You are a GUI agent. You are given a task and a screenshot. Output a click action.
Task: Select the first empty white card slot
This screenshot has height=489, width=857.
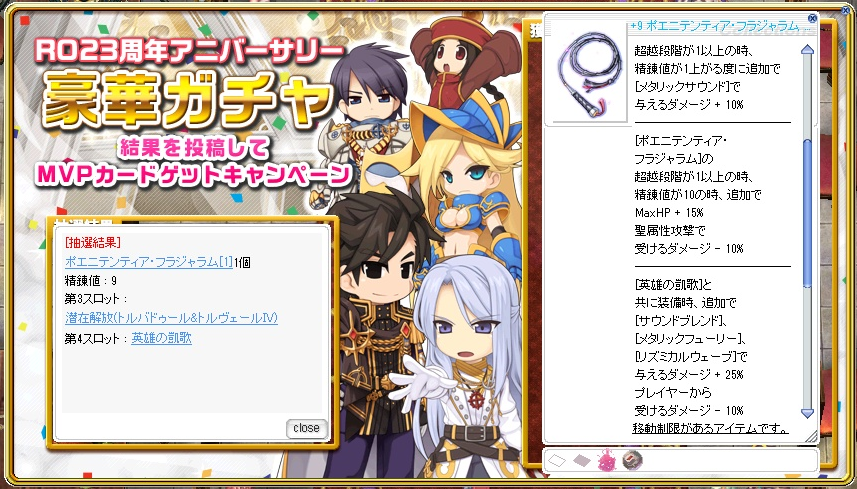pyautogui.click(x=556, y=461)
